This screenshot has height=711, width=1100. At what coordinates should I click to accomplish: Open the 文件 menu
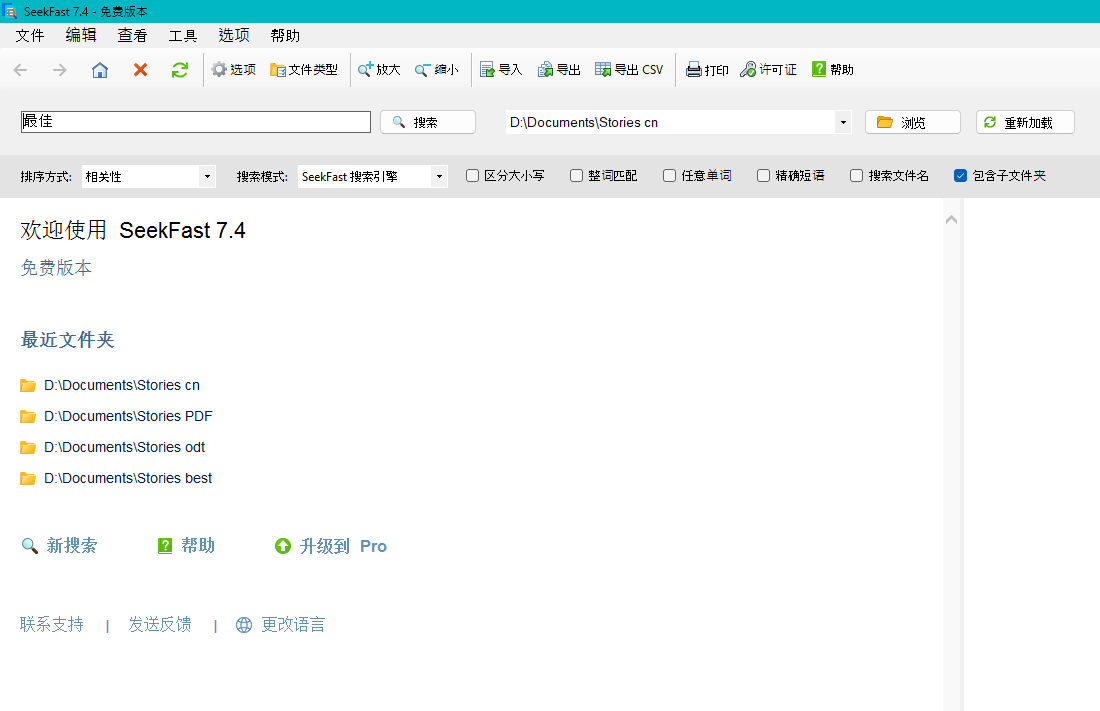point(29,35)
